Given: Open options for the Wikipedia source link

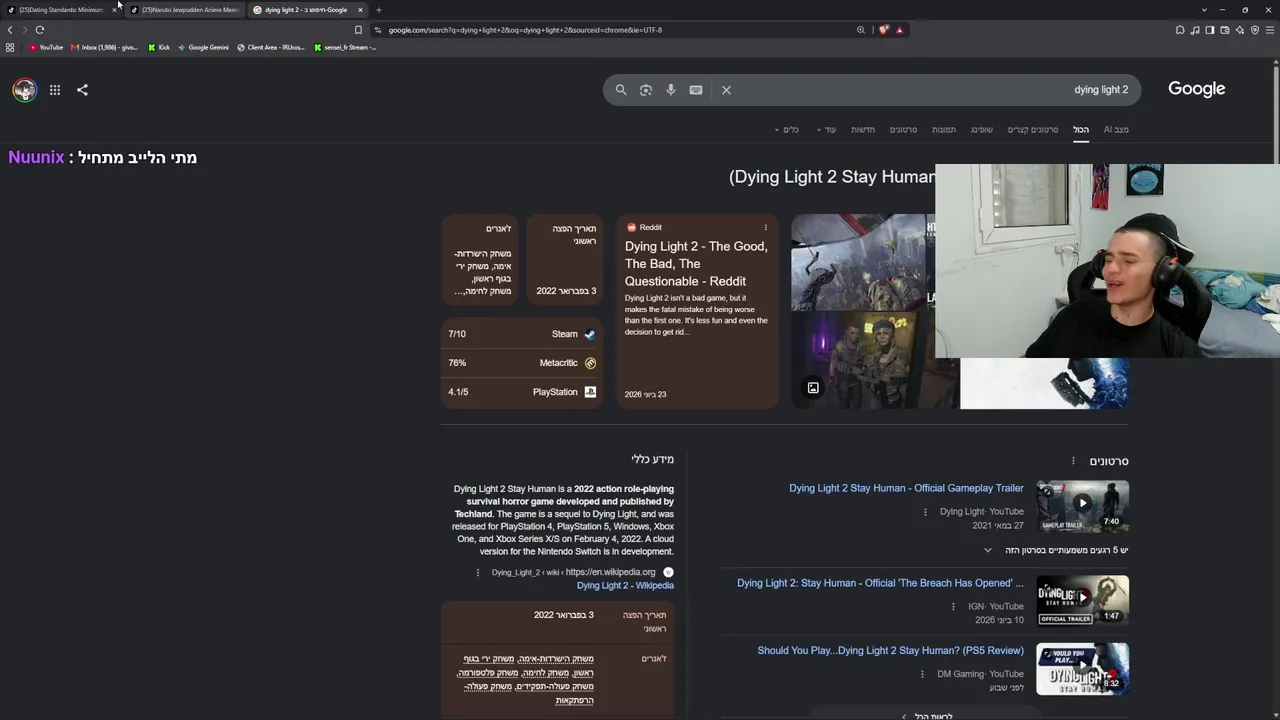Looking at the screenshot, I should pos(478,573).
